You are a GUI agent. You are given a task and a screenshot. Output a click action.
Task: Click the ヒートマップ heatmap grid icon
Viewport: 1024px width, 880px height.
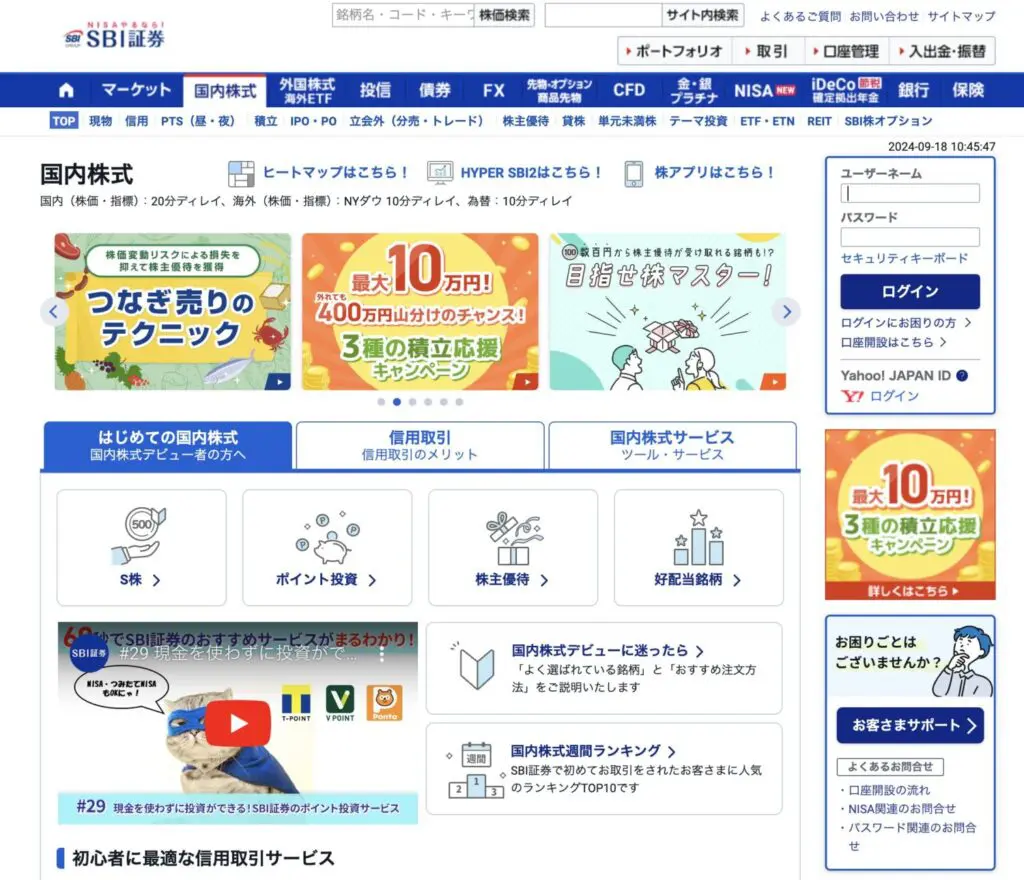(240, 171)
